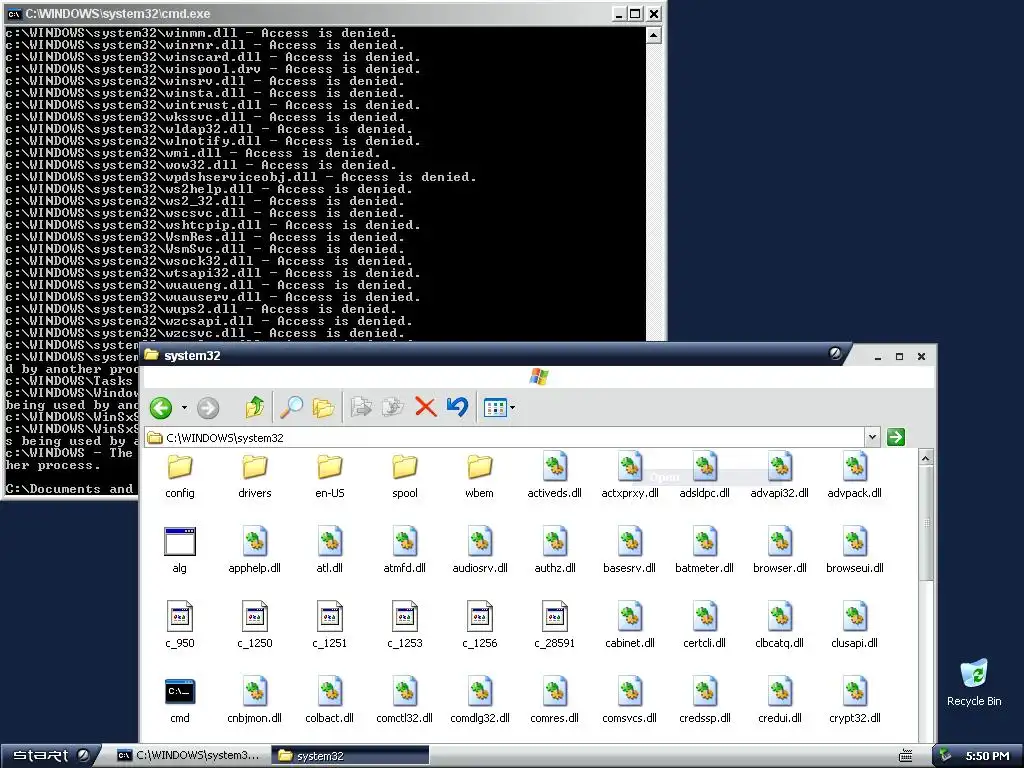Click the cmd.exe title bar system icon
This screenshot has height=768, width=1024.
click(x=14, y=14)
